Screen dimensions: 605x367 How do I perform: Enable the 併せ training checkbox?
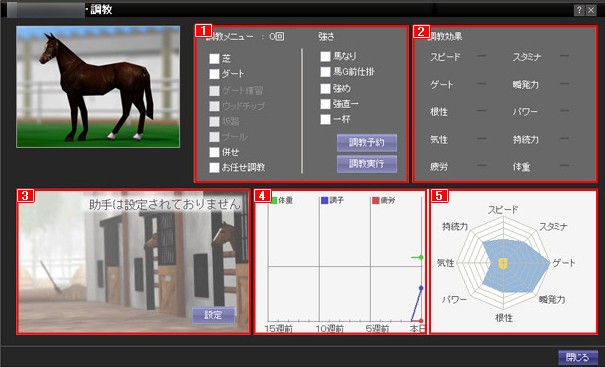tap(215, 152)
